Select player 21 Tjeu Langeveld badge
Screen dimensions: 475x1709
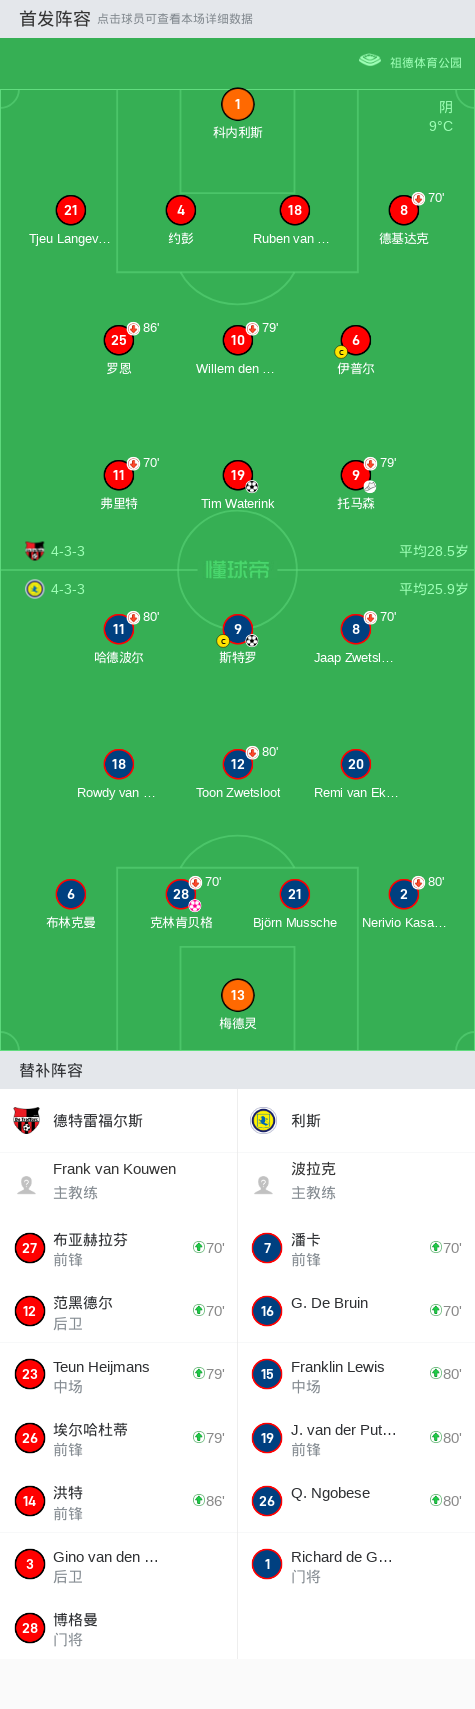[x=70, y=210]
